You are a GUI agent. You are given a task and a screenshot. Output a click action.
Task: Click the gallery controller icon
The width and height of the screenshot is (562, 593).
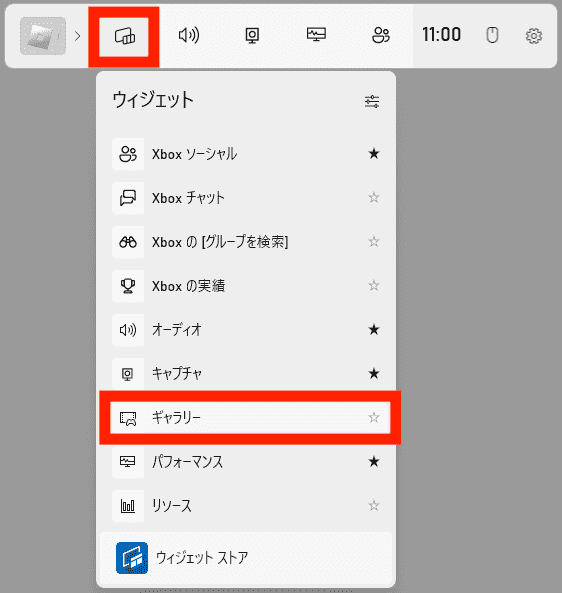point(128,418)
